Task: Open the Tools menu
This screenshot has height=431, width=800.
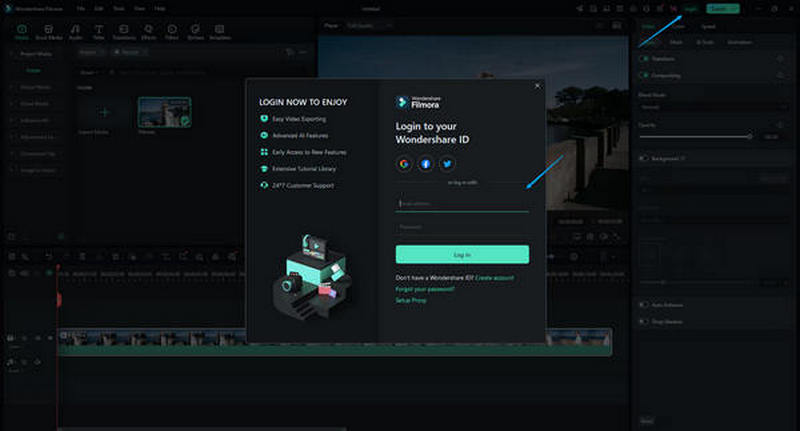Action: [x=118, y=9]
